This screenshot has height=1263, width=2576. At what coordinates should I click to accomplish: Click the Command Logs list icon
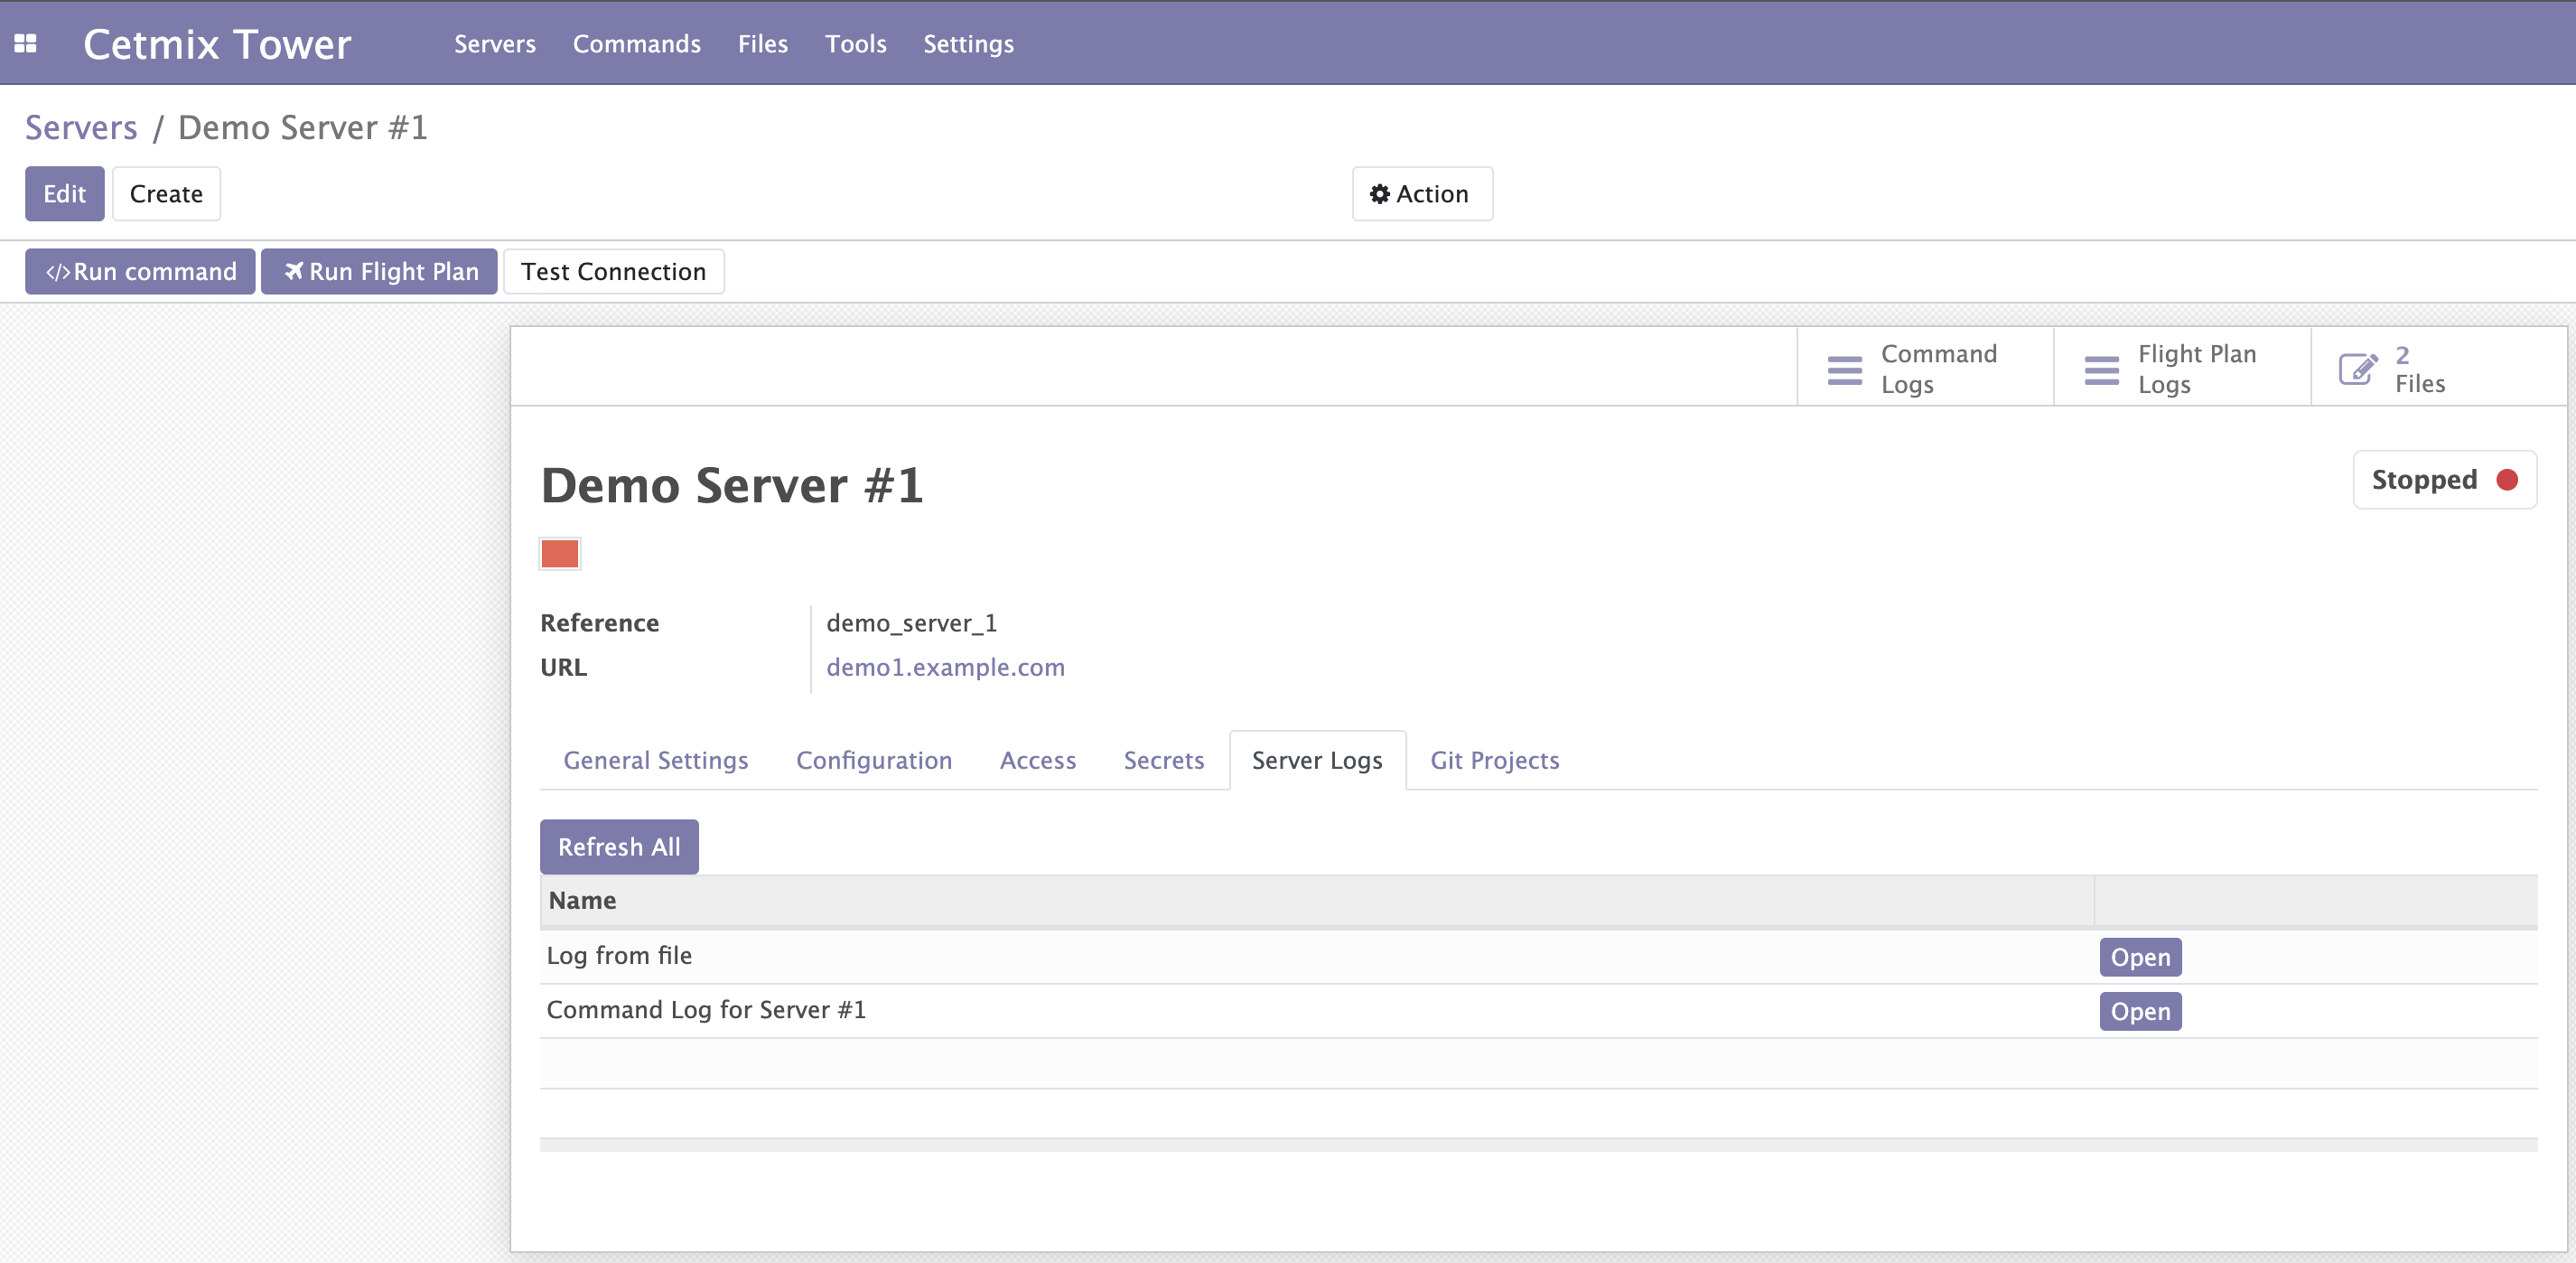(x=1844, y=369)
